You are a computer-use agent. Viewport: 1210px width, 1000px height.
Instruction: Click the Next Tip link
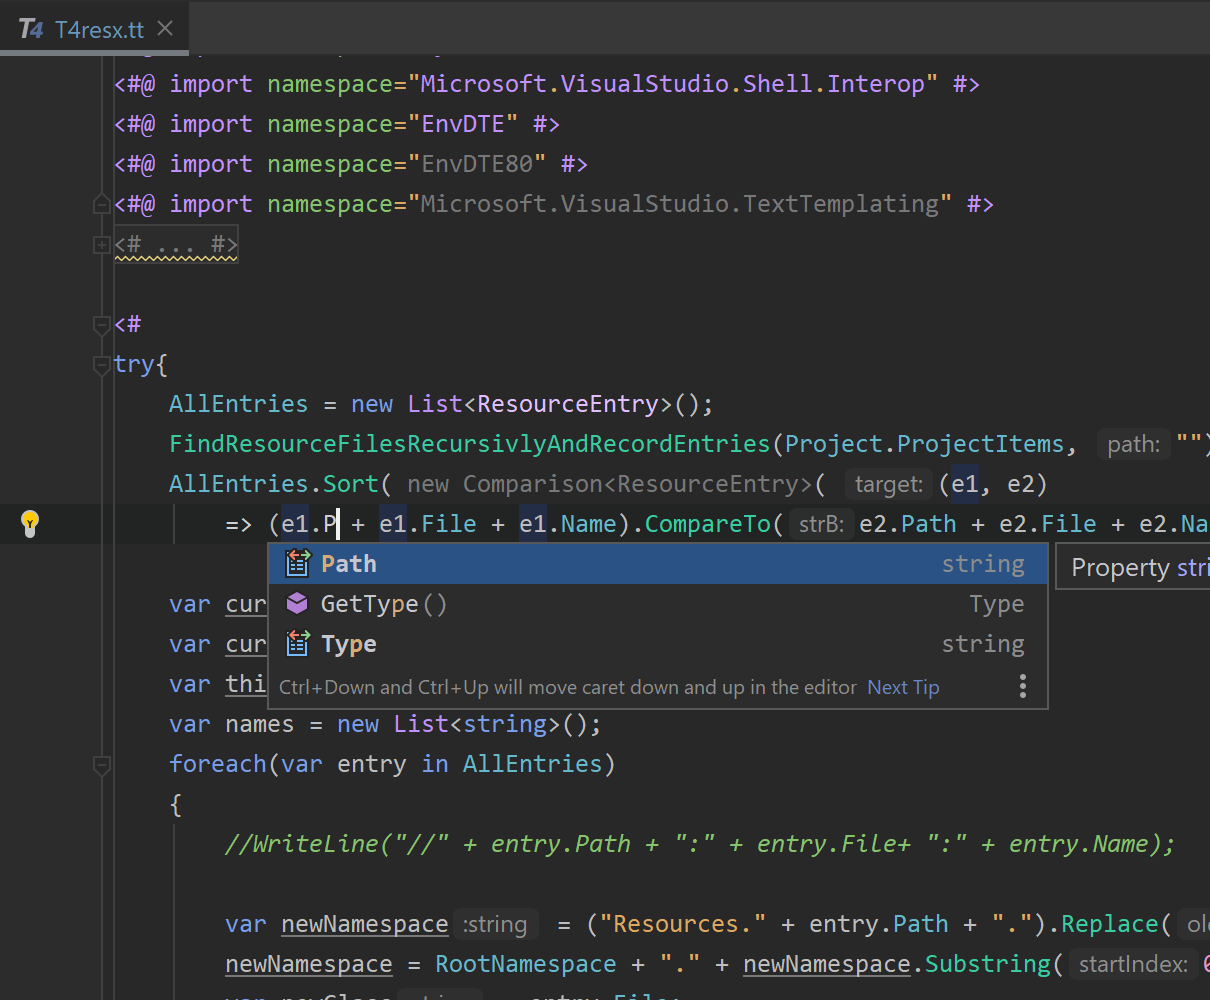903,687
